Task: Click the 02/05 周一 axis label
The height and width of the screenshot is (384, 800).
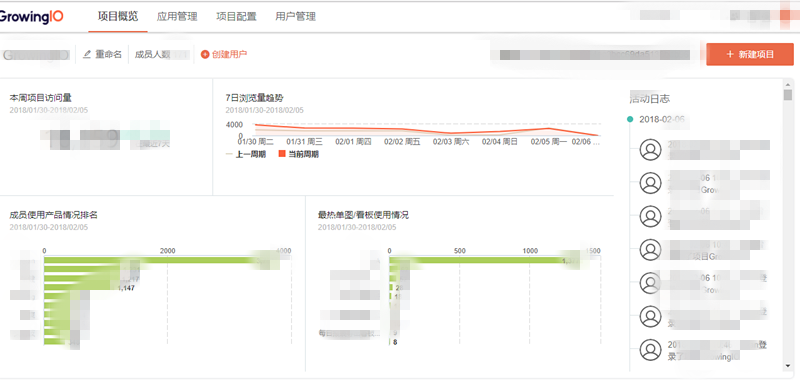Action: coord(549,142)
